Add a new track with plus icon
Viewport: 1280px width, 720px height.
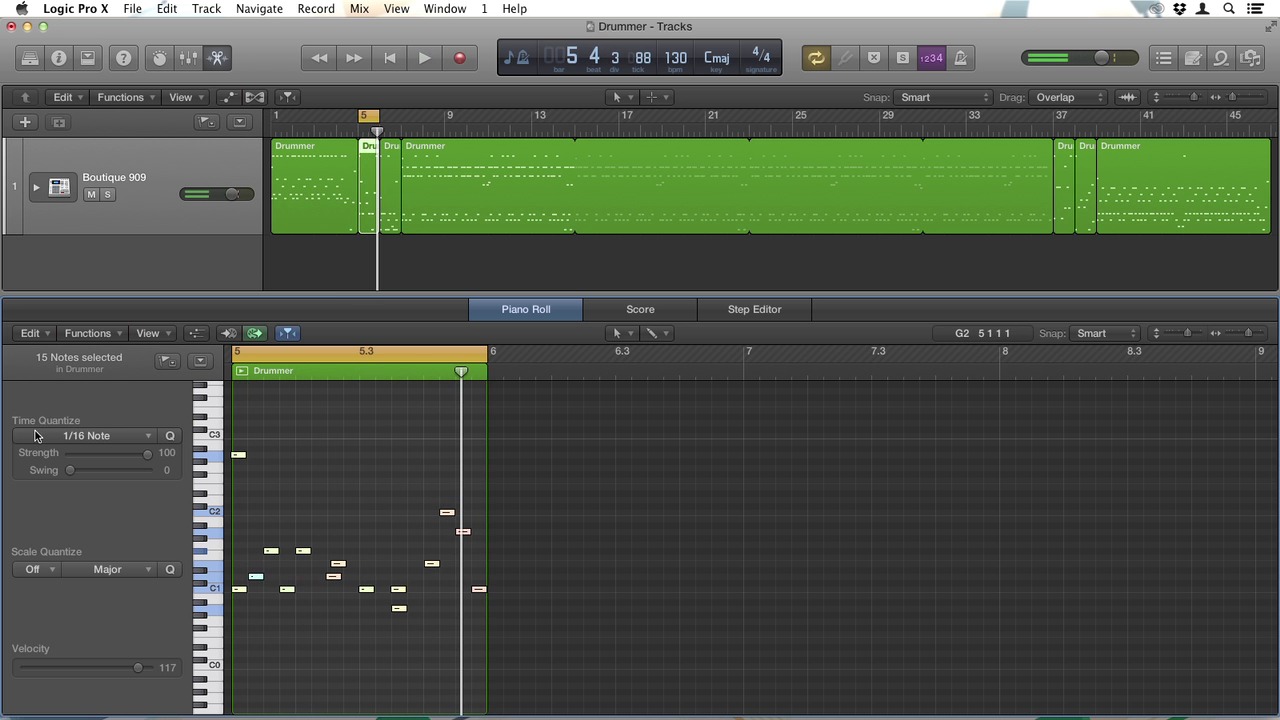25,122
